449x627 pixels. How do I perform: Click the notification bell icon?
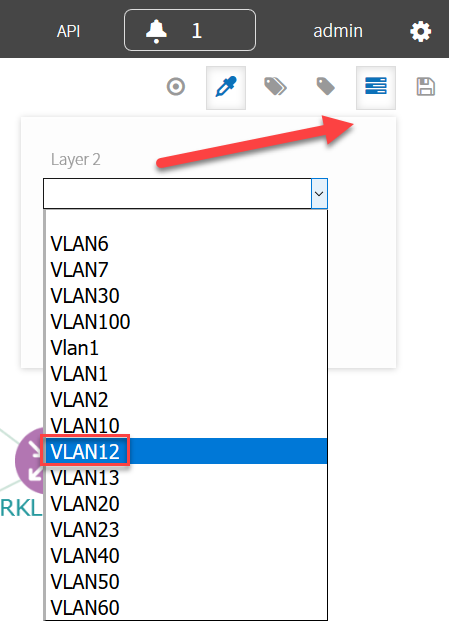[156, 31]
